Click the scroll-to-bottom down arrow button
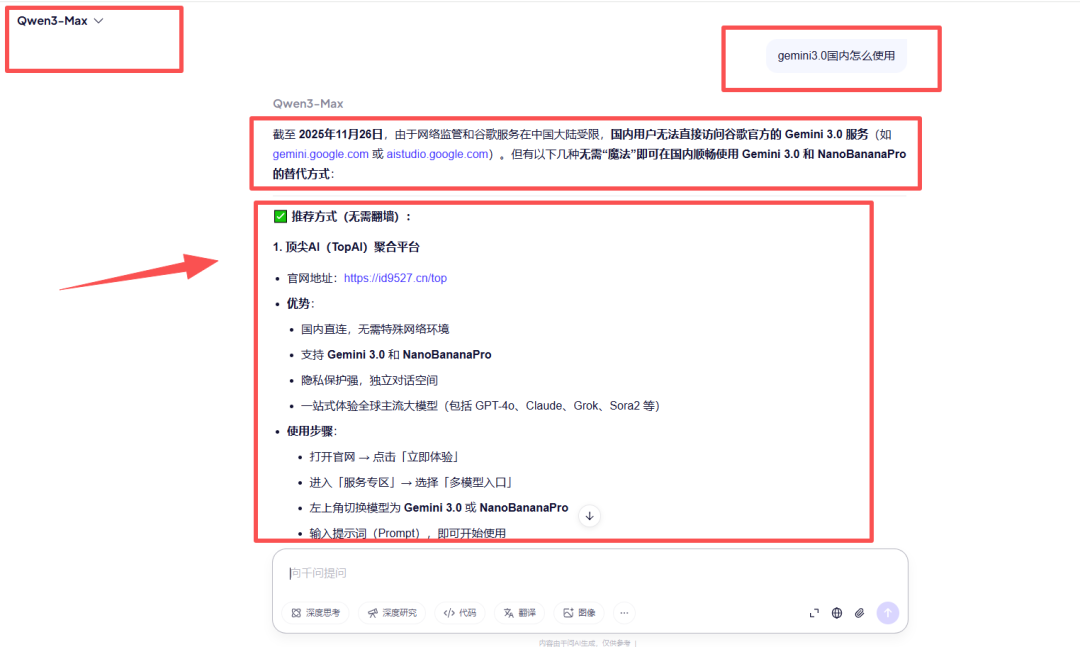Screen dimensions: 1080x647 click(x=590, y=515)
